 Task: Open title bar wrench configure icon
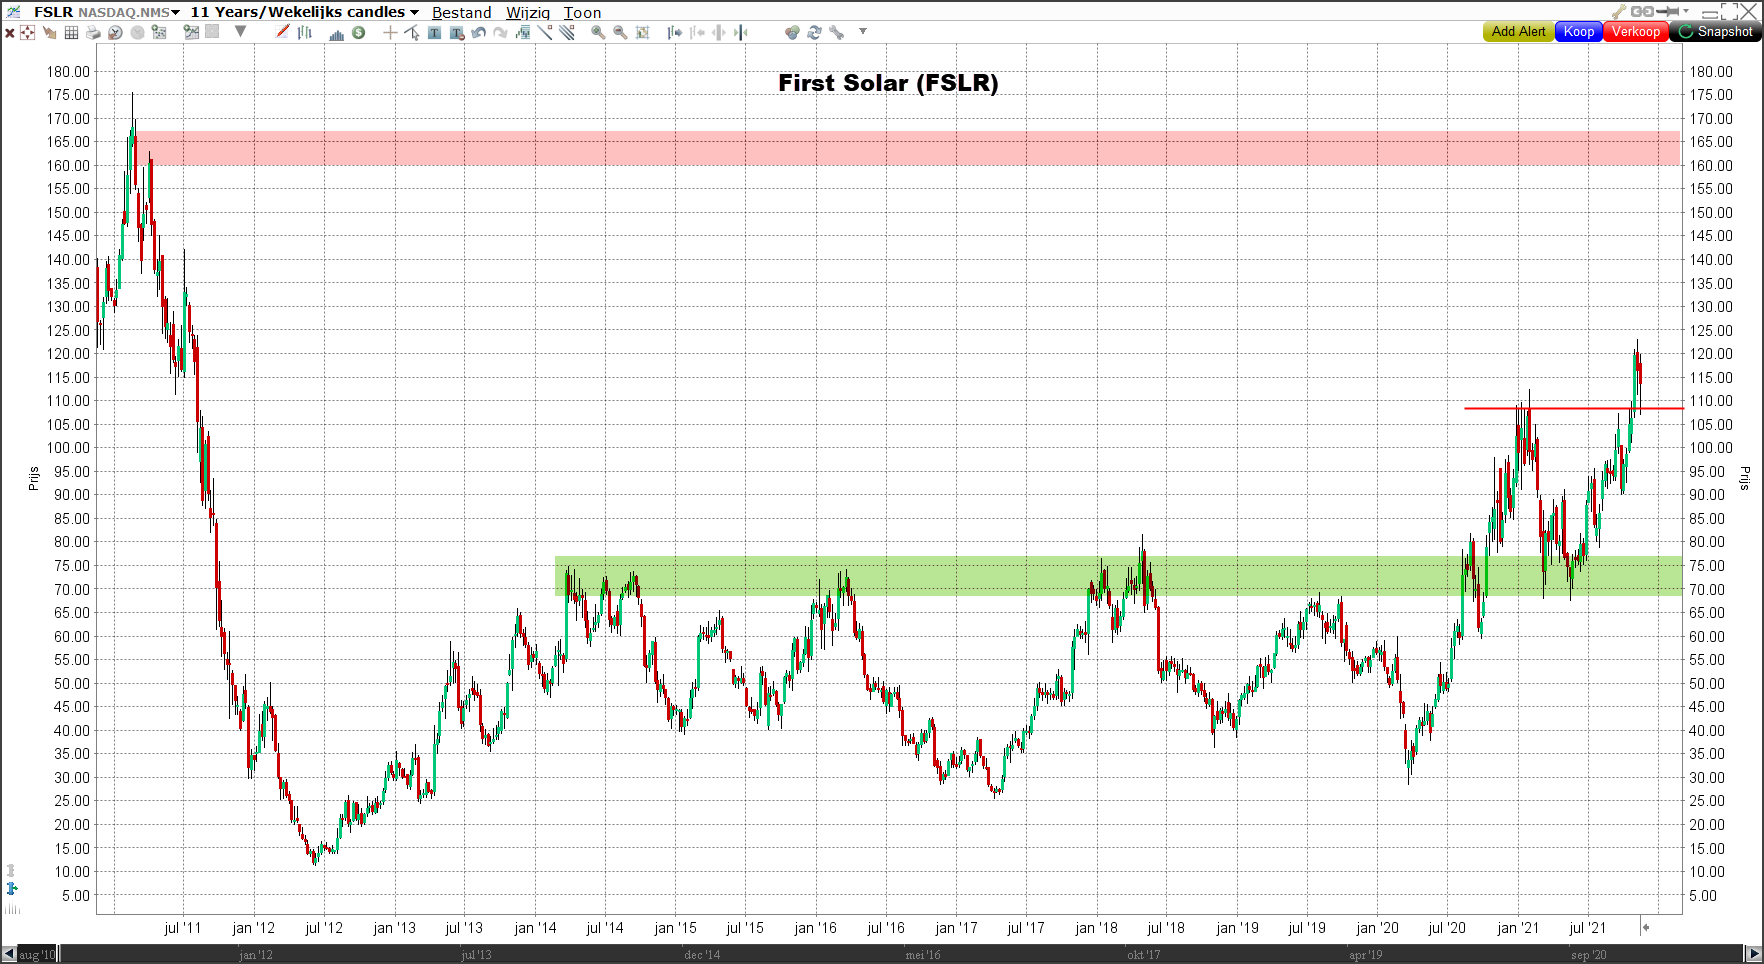[x=1619, y=11]
